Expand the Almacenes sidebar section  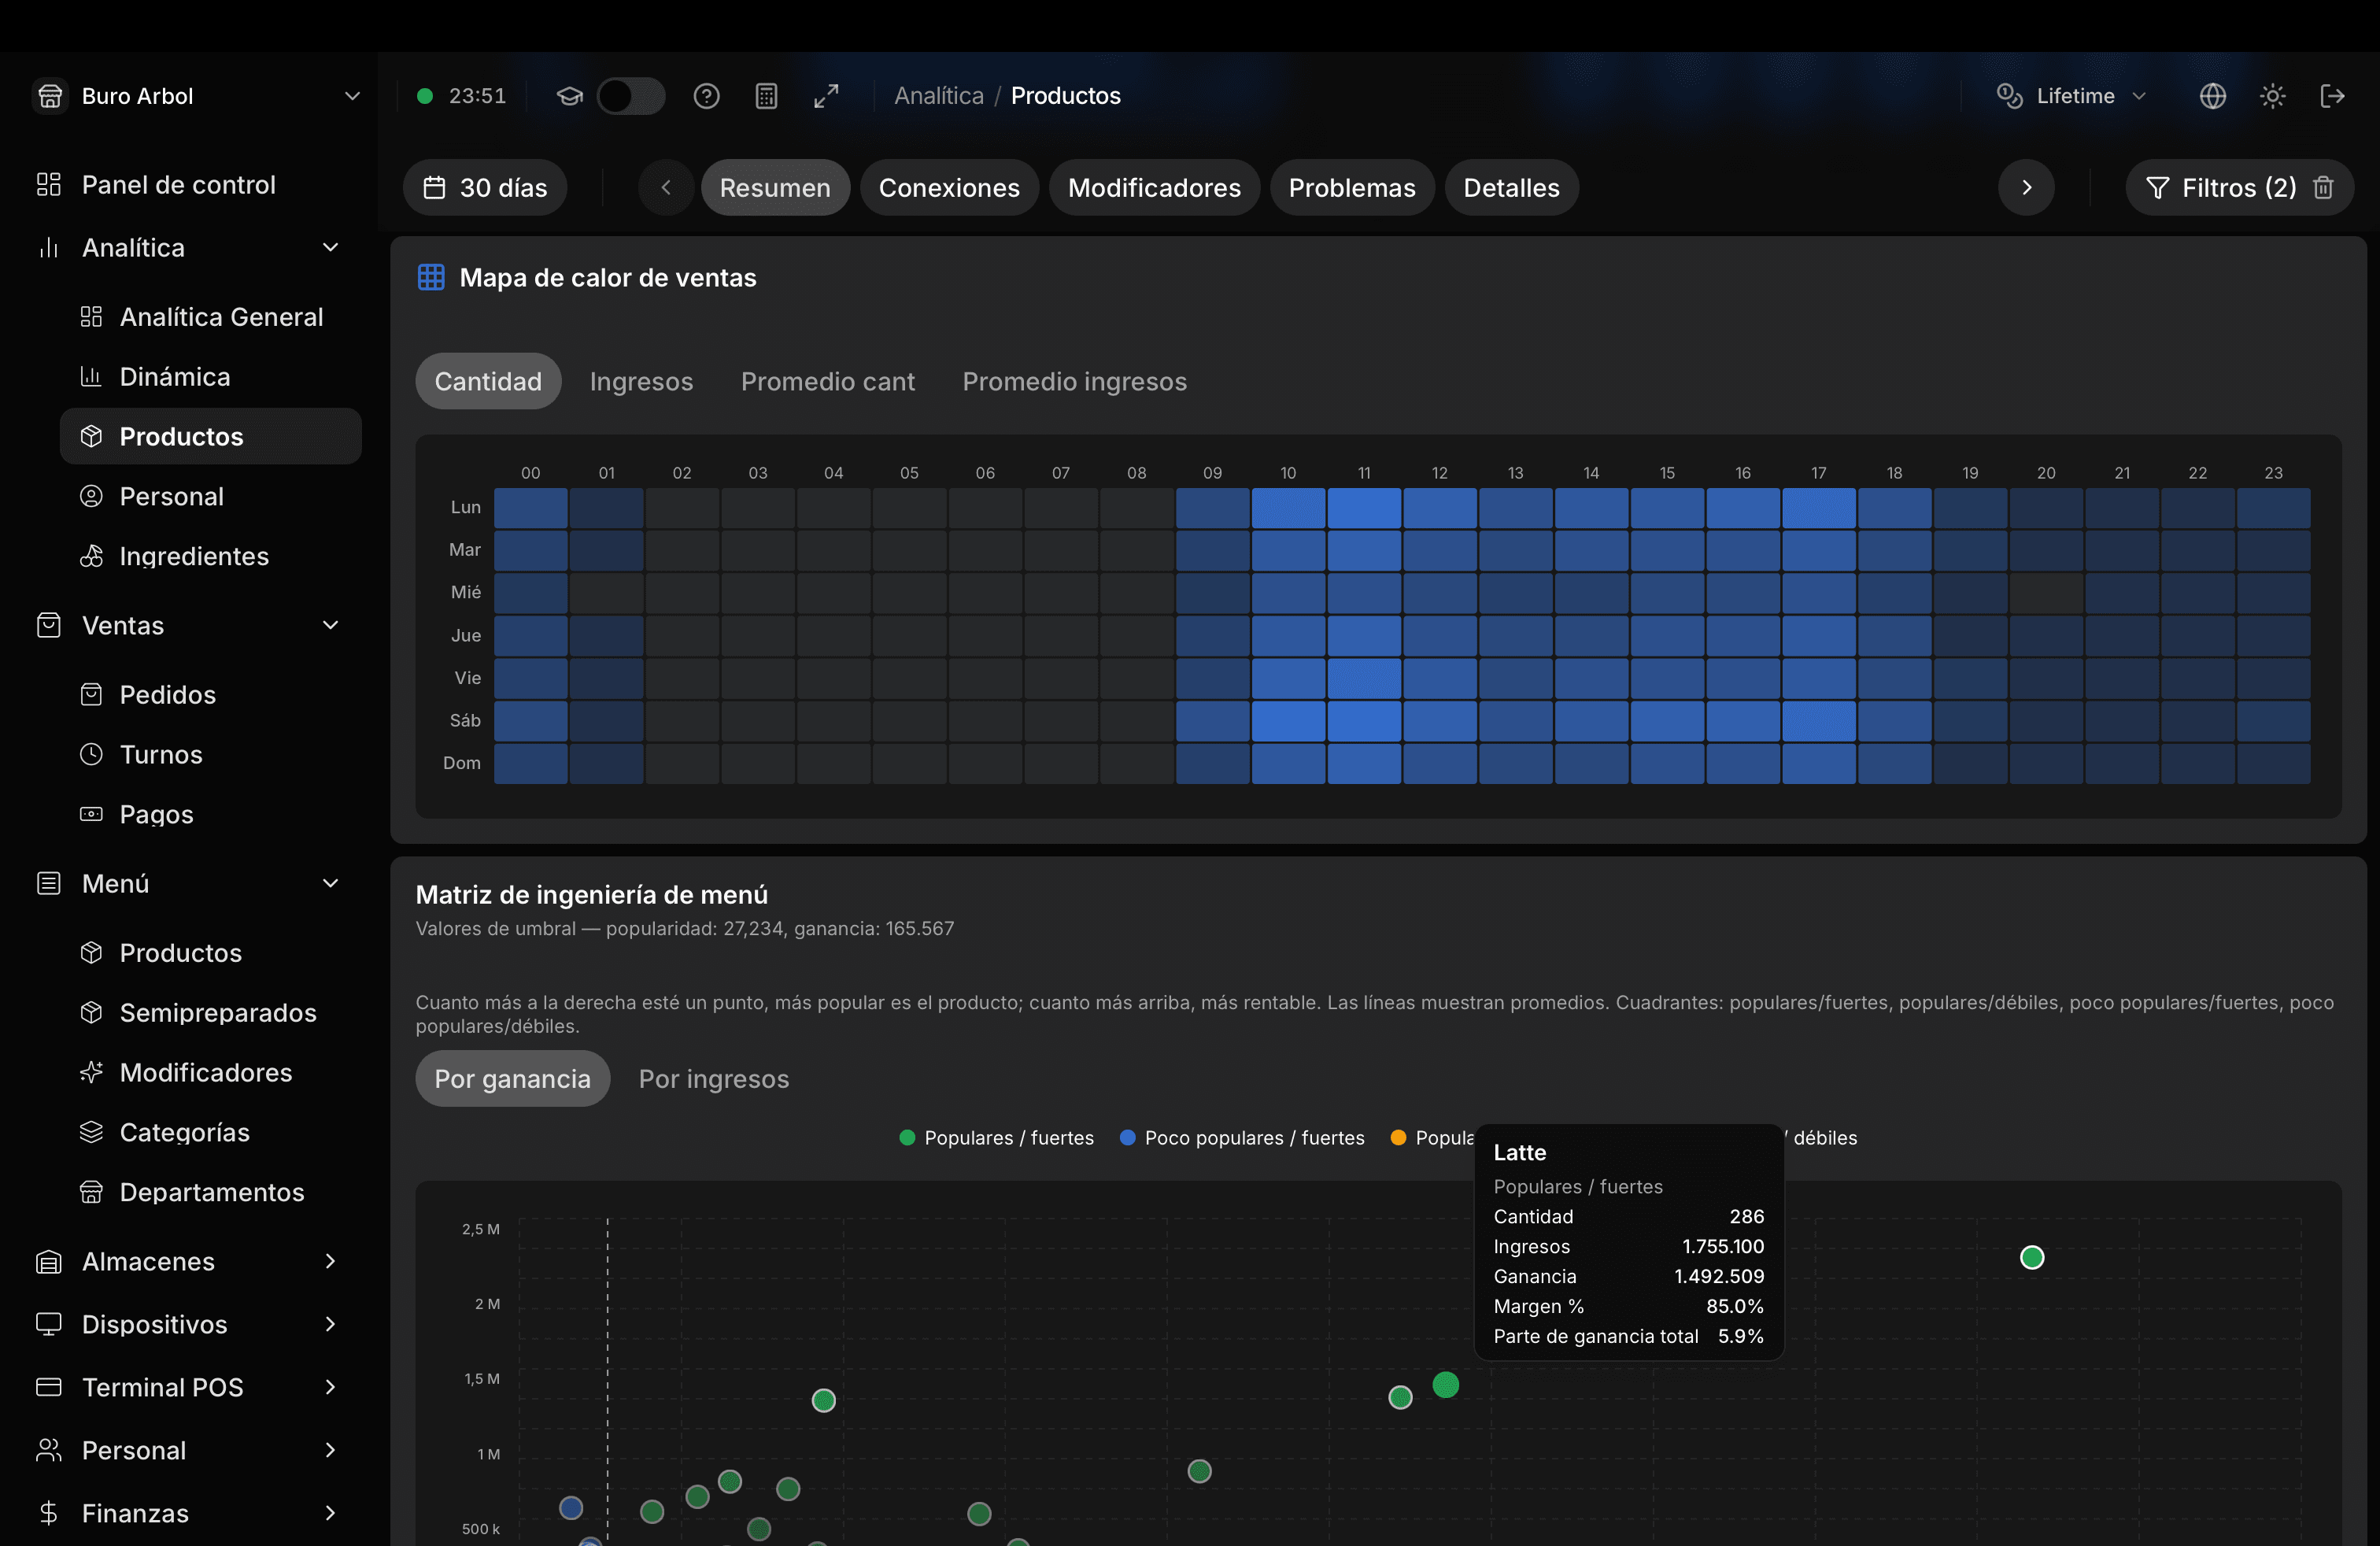click(331, 1262)
